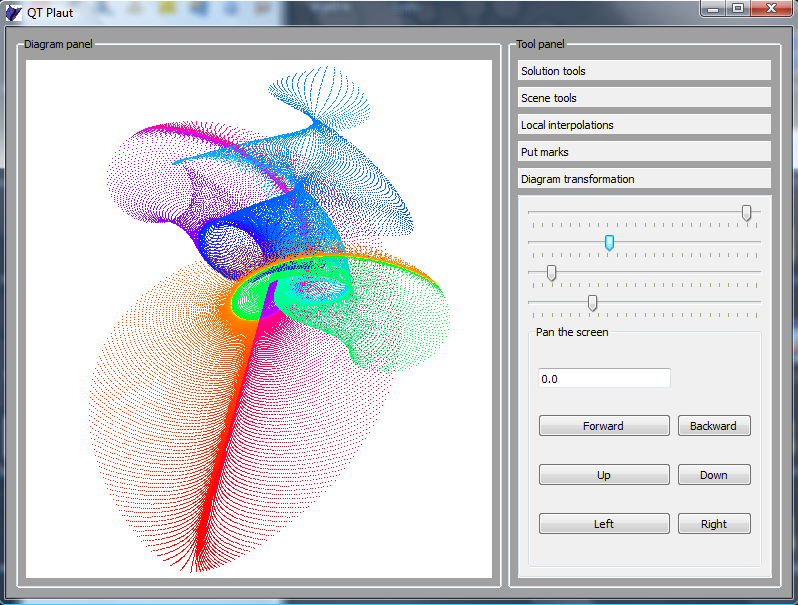The width and height of the screenshot is (798, 605).
Task: Expand the Solution tools section
Action: 644,71
